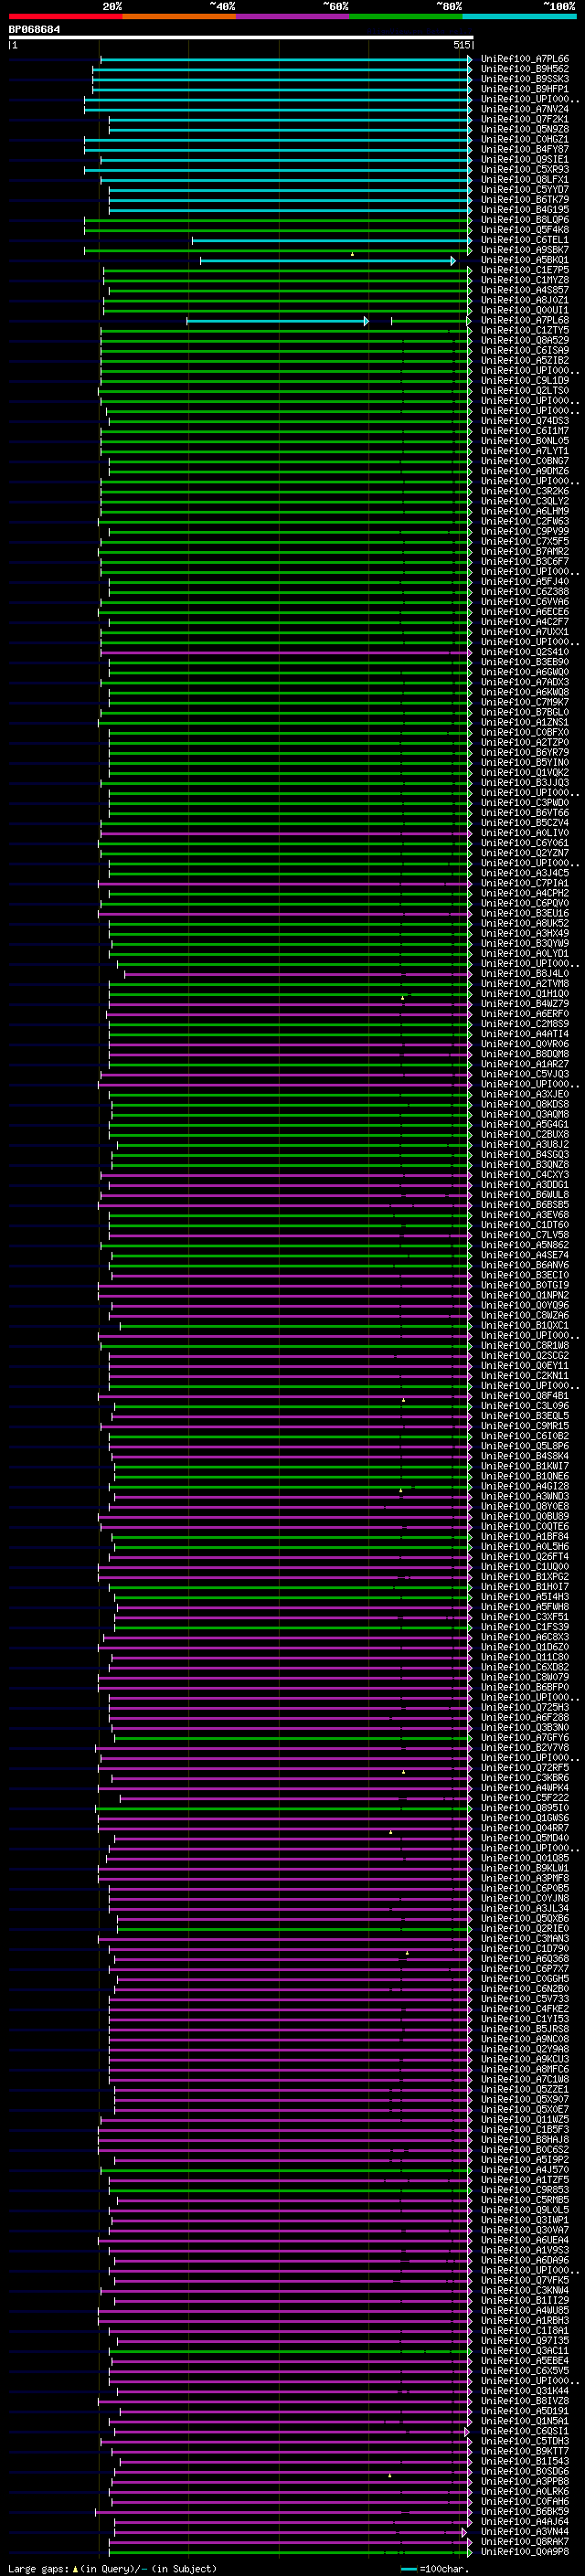Open hit UniRef100_B9HFP1
This screenshot has height=2576, width=585.
tap(524, 89)
